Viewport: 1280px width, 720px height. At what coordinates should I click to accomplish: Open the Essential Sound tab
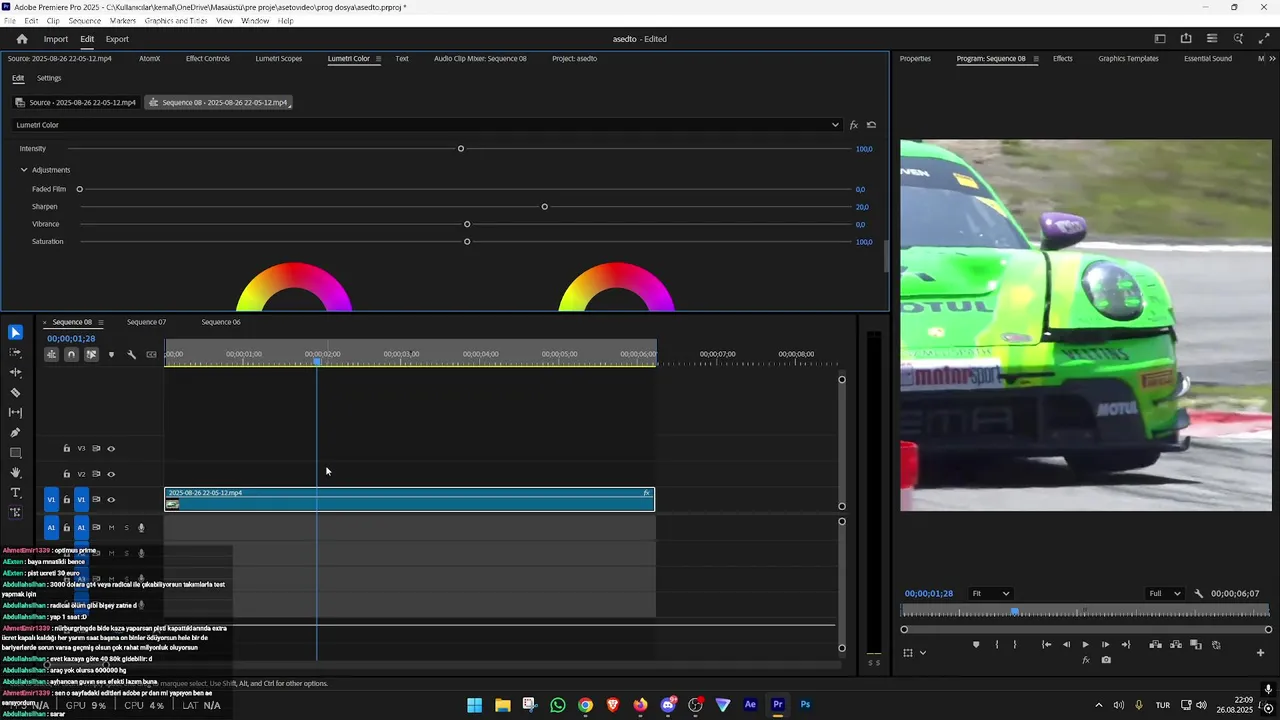point(1208,58)
